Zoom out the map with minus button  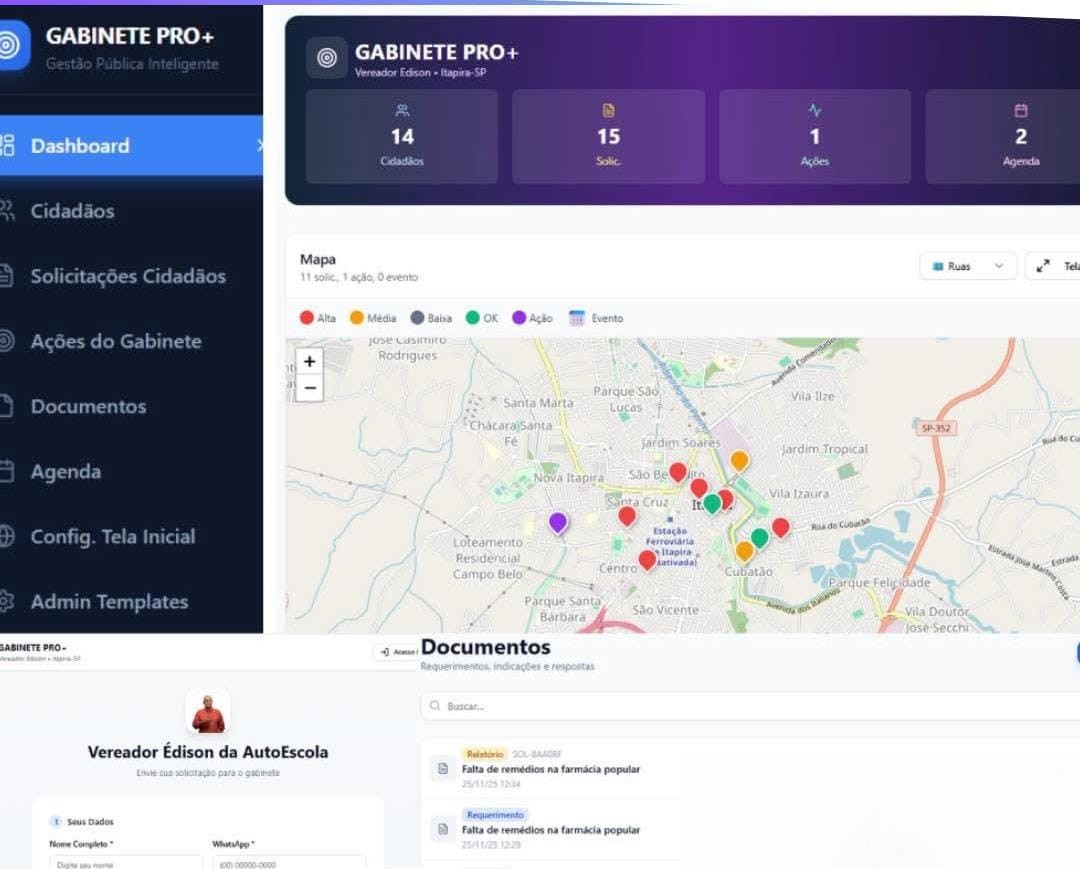(x=310, y=388)
